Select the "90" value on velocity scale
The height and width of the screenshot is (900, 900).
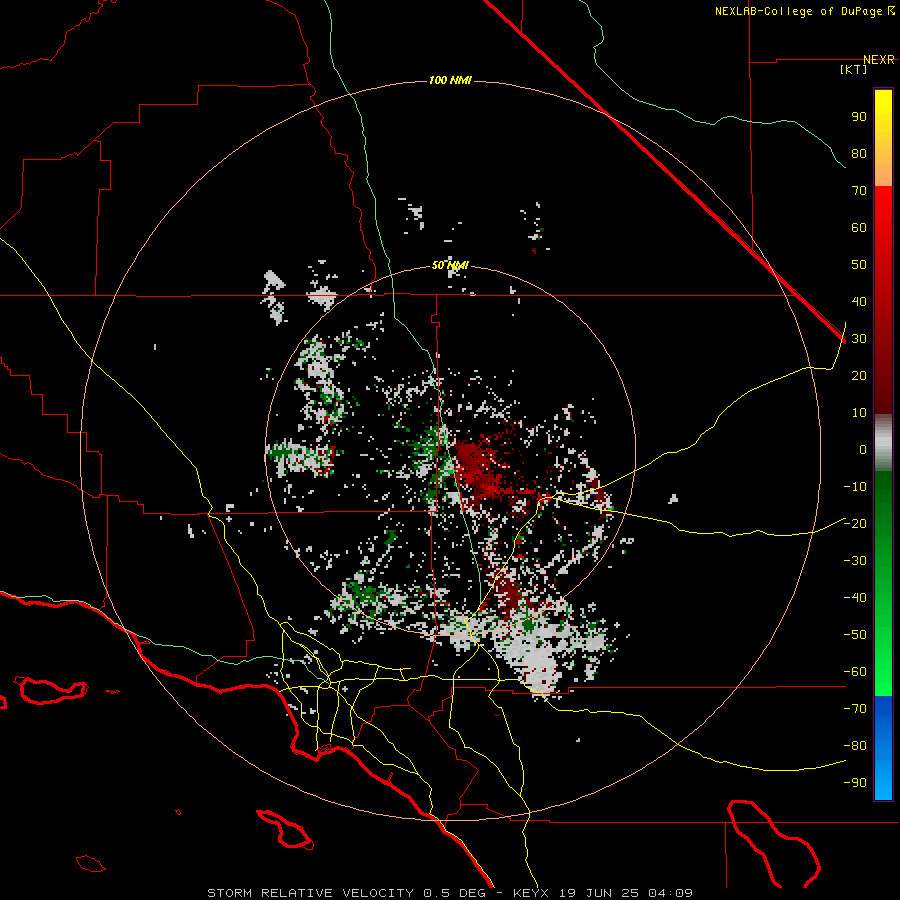point(859,117)
